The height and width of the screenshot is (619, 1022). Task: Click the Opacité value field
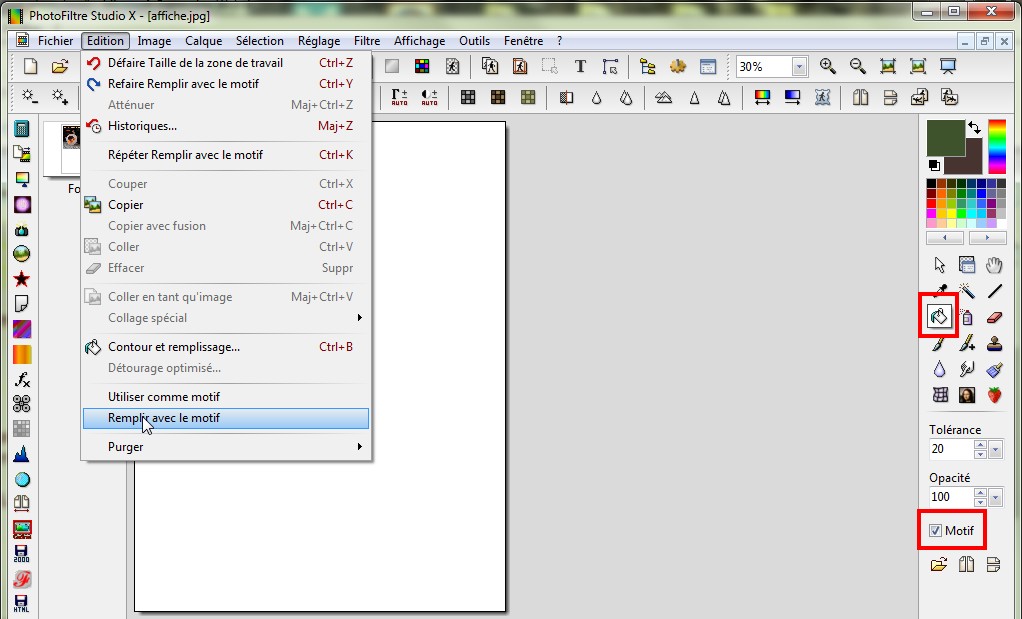click(x=951, y=497)
